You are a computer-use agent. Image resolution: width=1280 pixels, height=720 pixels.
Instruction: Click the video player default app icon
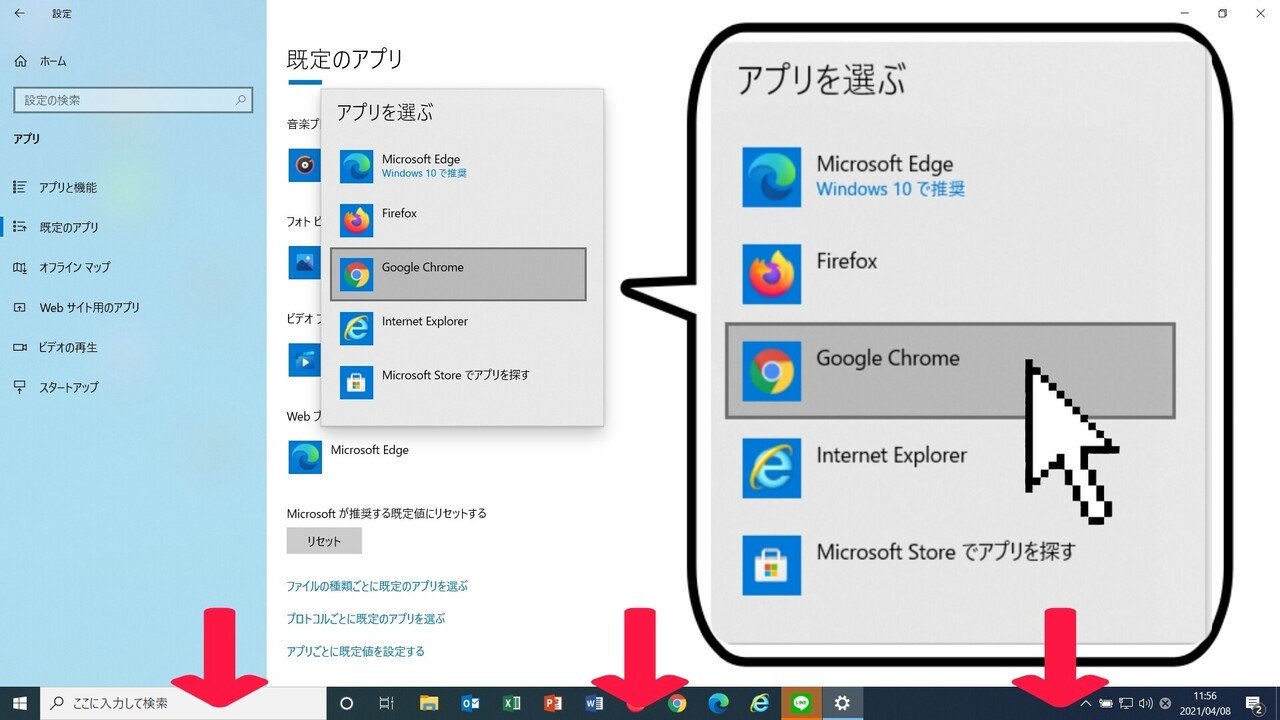tap(304, 359)
